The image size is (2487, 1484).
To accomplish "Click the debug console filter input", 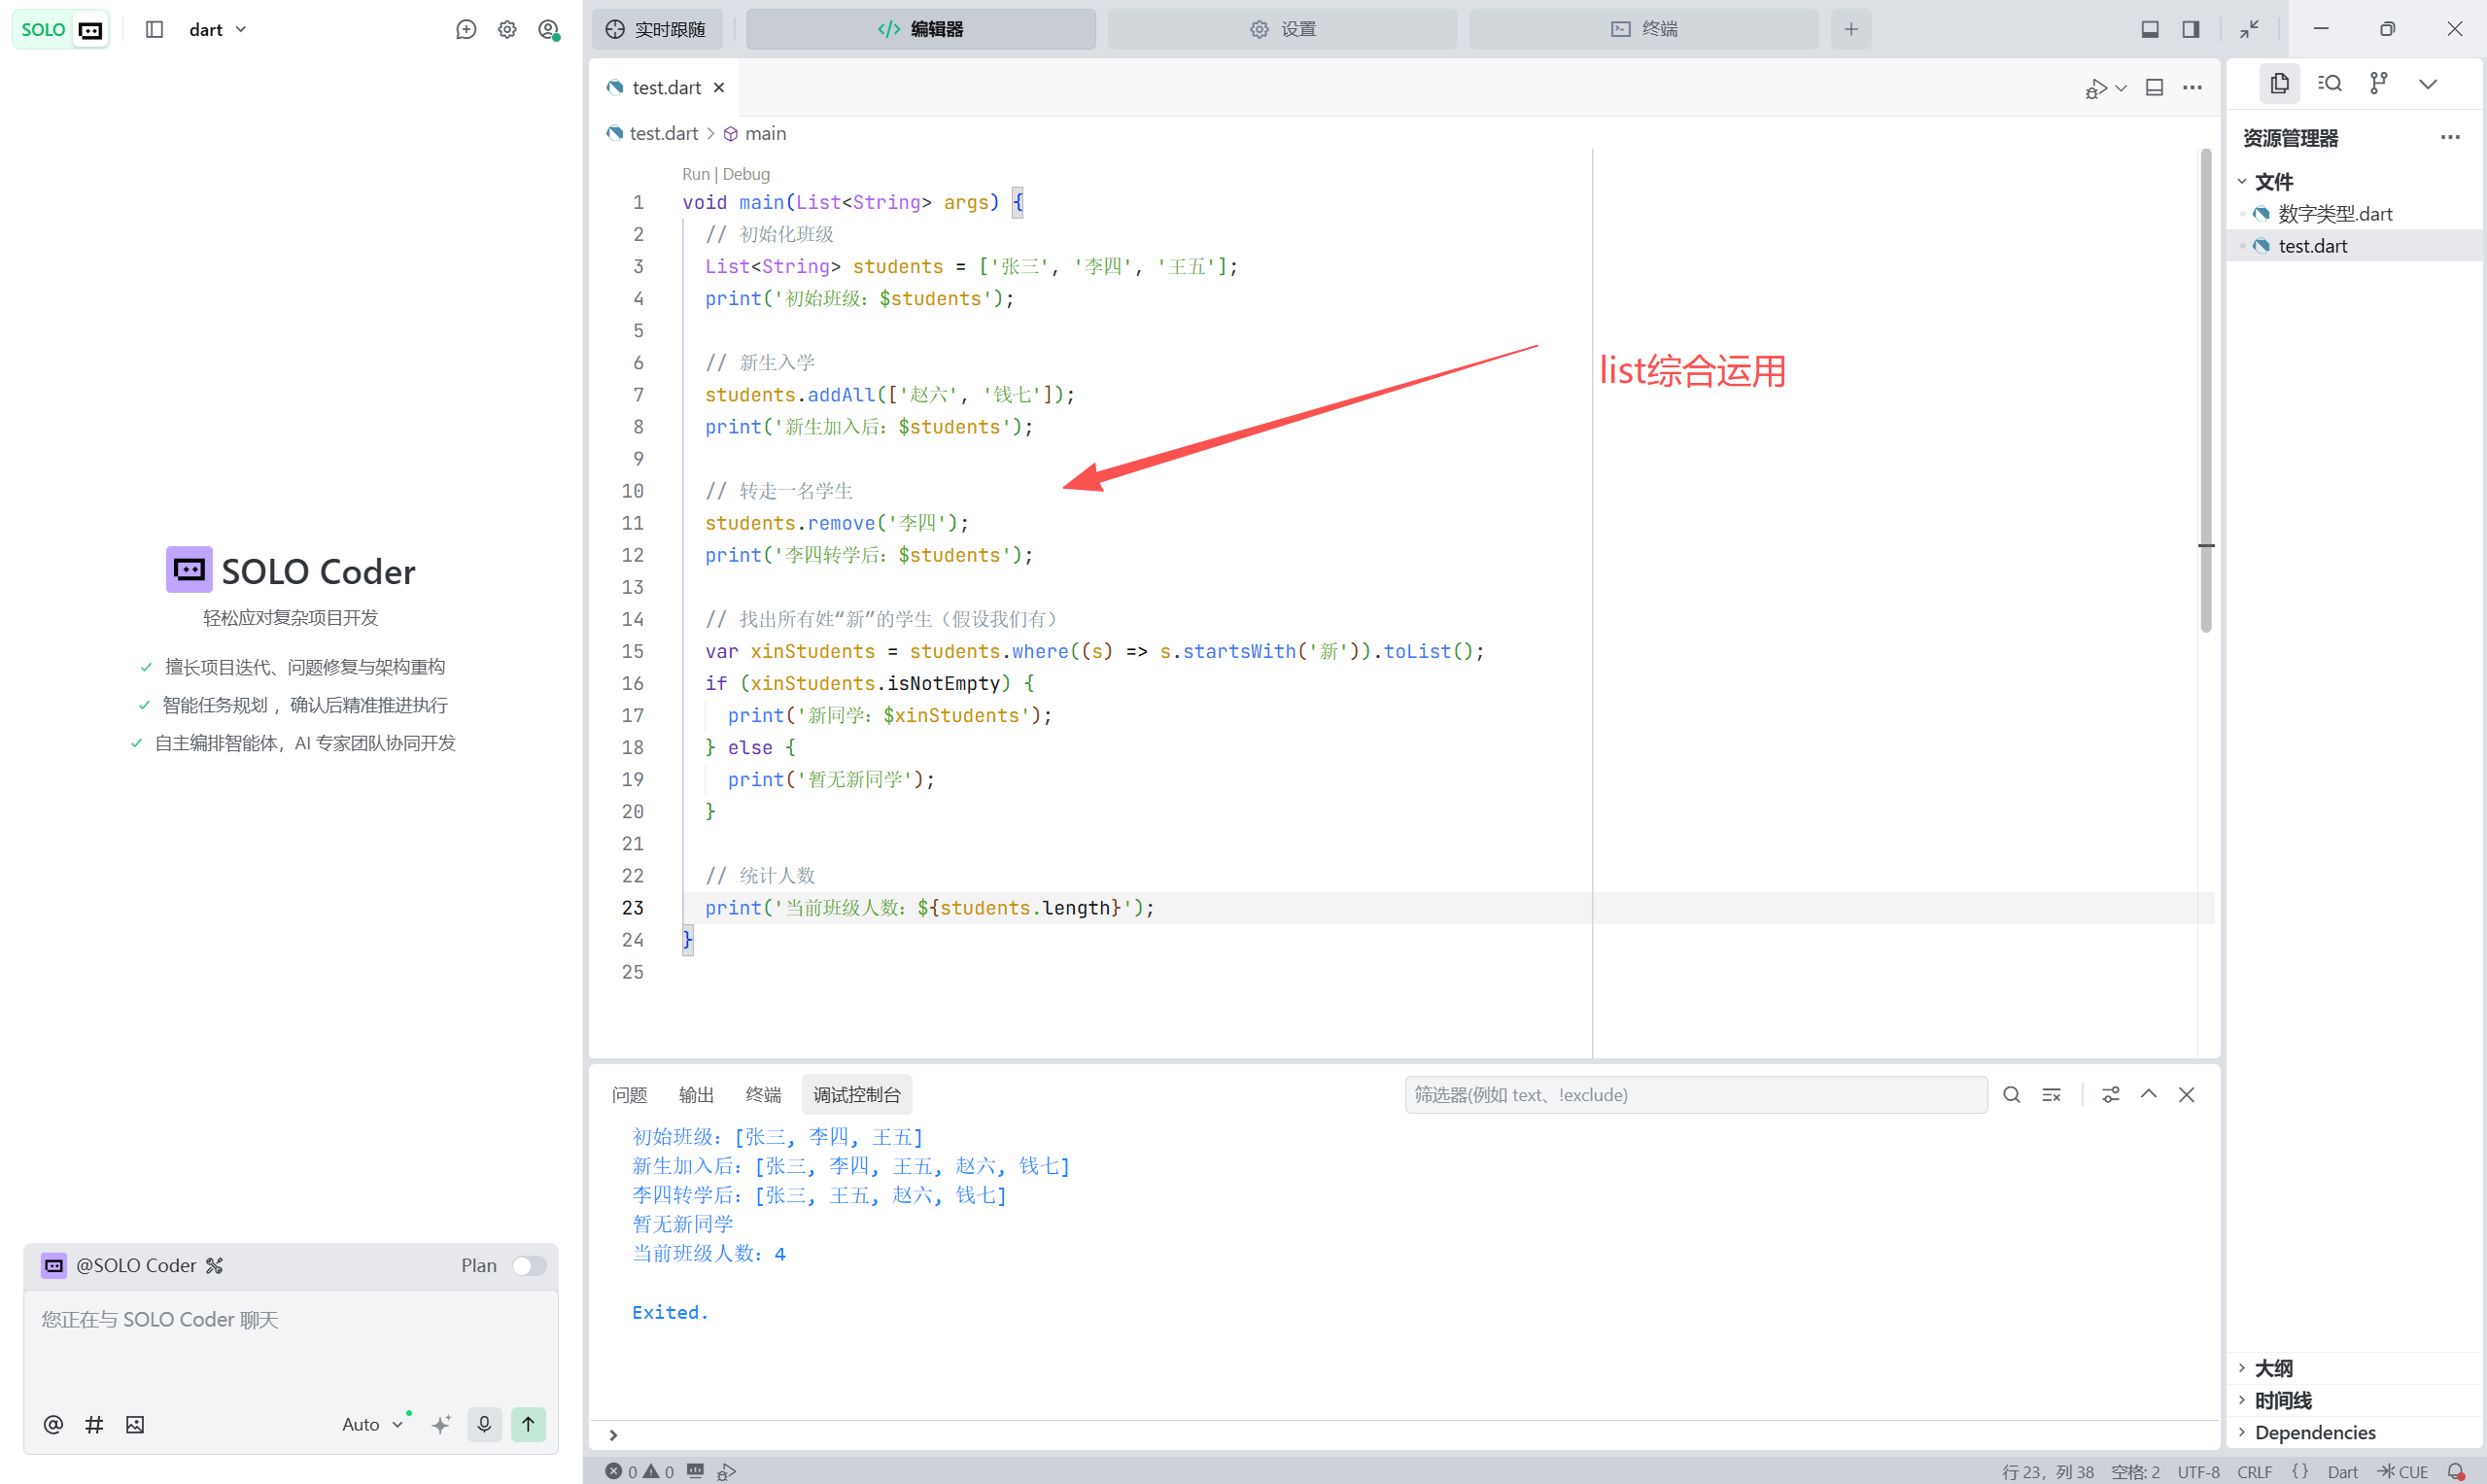I will [x=1695, y=1095].
